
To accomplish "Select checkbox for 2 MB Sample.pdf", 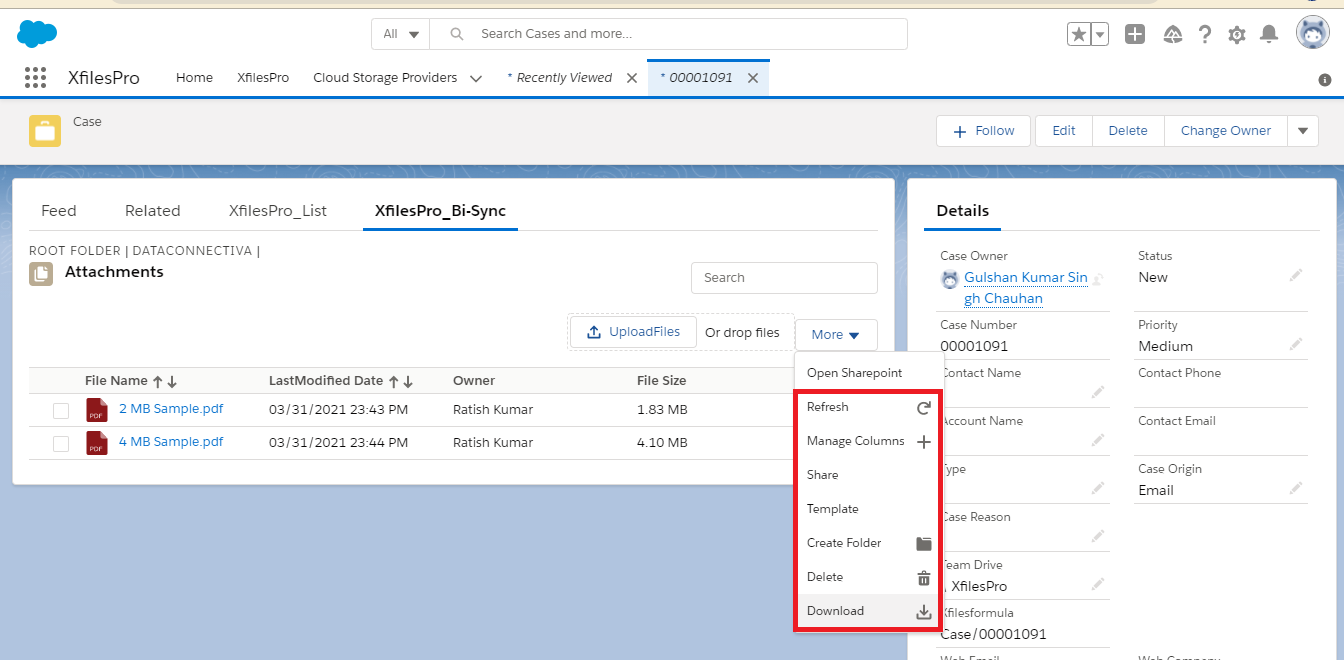I will click(61, 411).
